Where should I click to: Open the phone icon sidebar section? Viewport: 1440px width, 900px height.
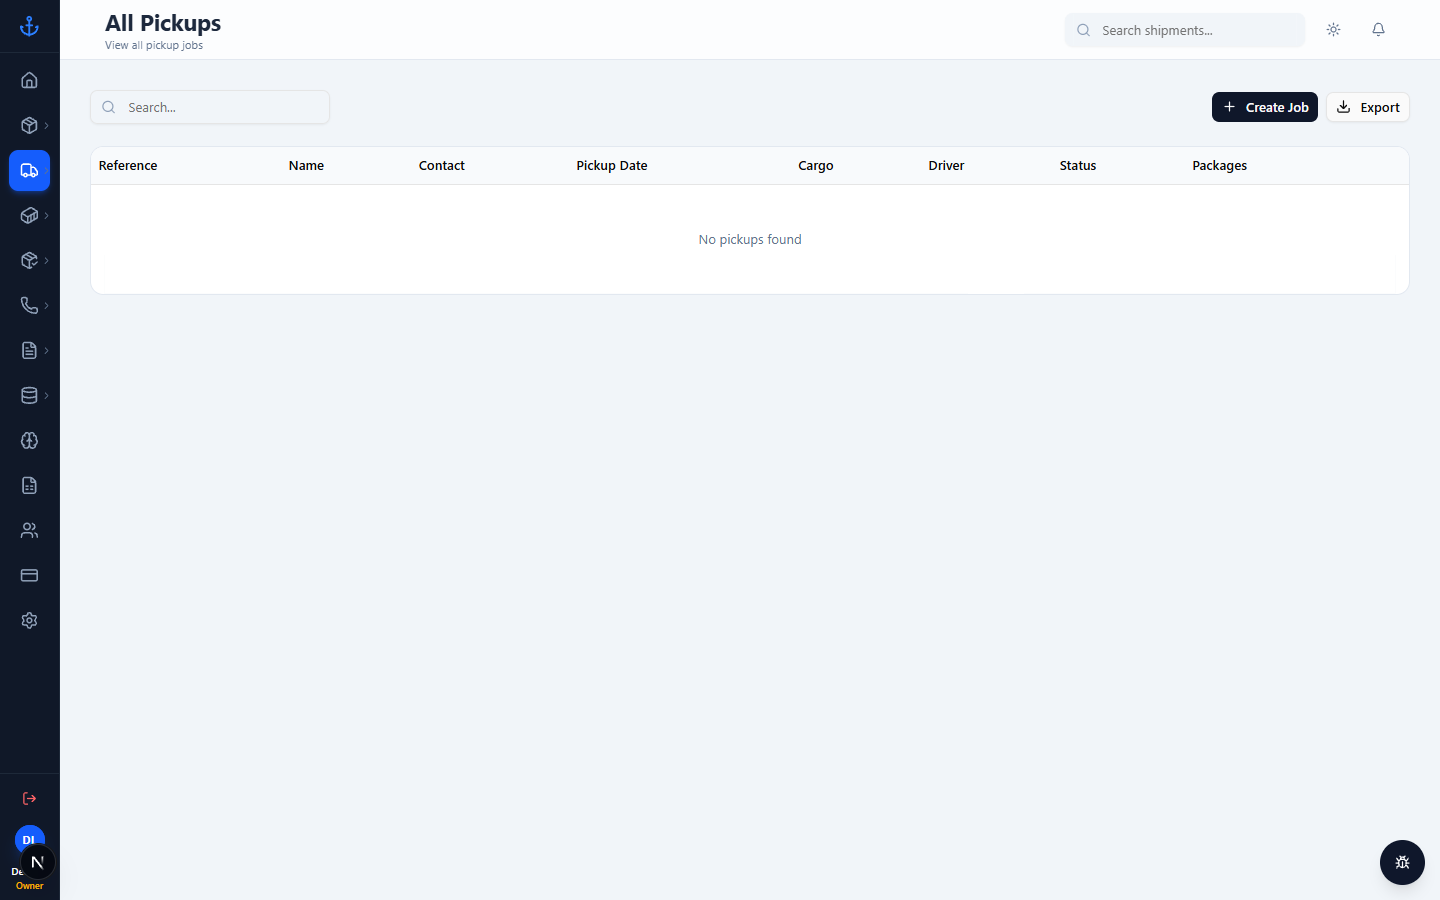coord(29,305)
